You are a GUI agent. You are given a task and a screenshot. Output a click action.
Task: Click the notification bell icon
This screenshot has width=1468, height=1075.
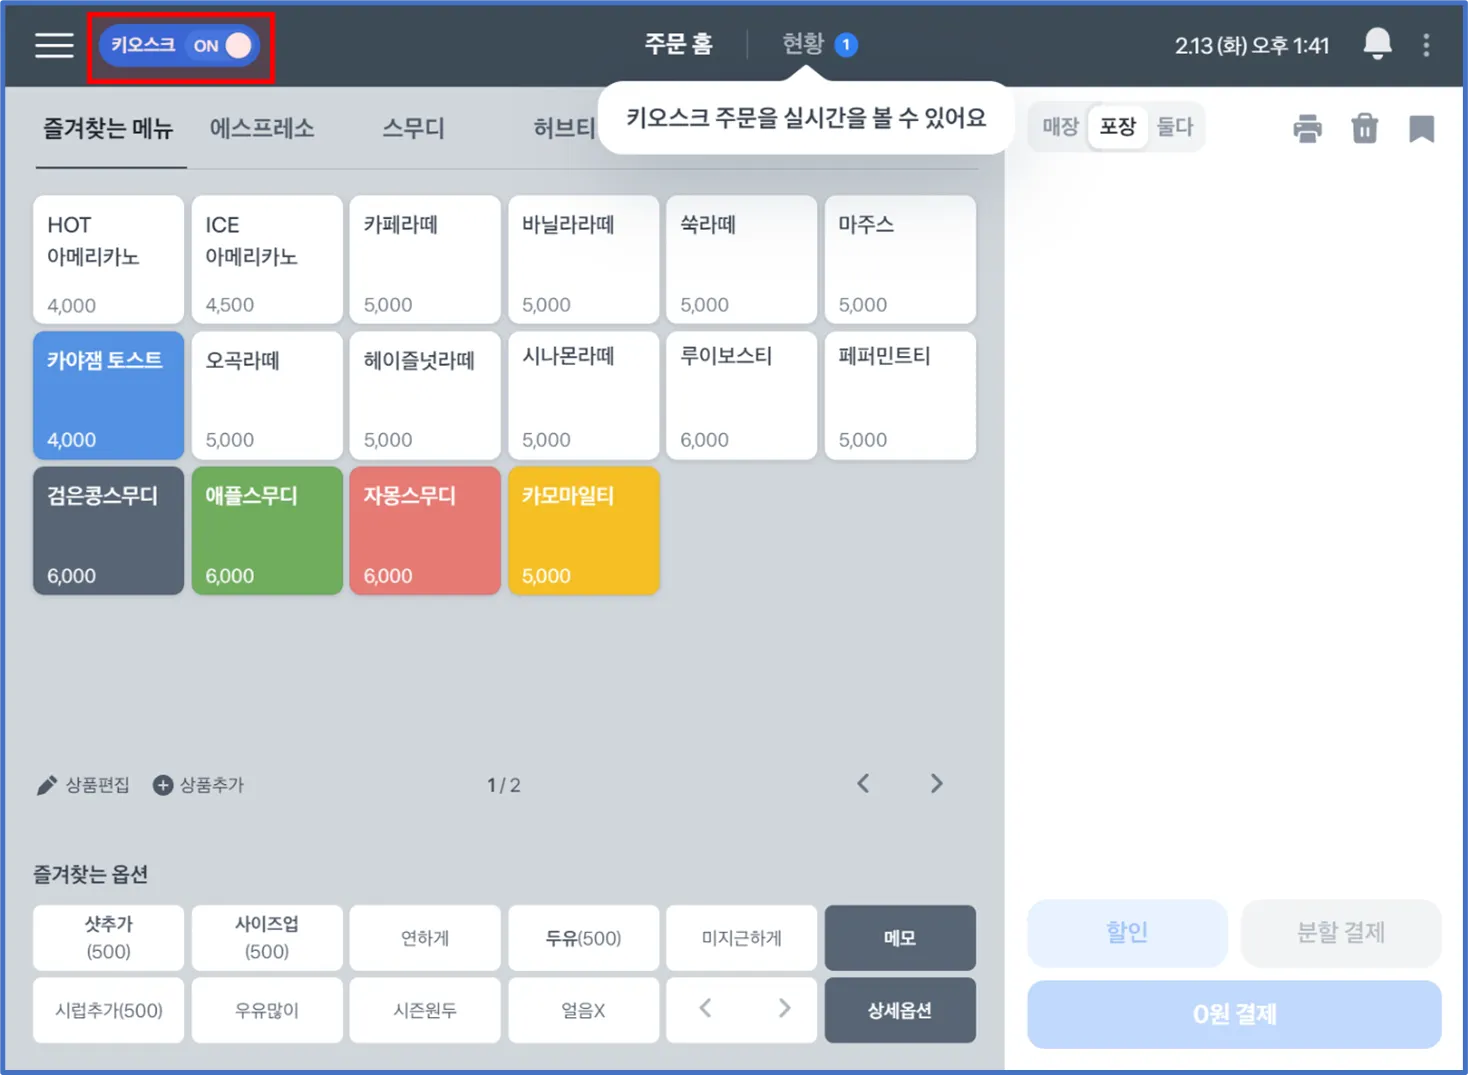tap(1377, 44)
